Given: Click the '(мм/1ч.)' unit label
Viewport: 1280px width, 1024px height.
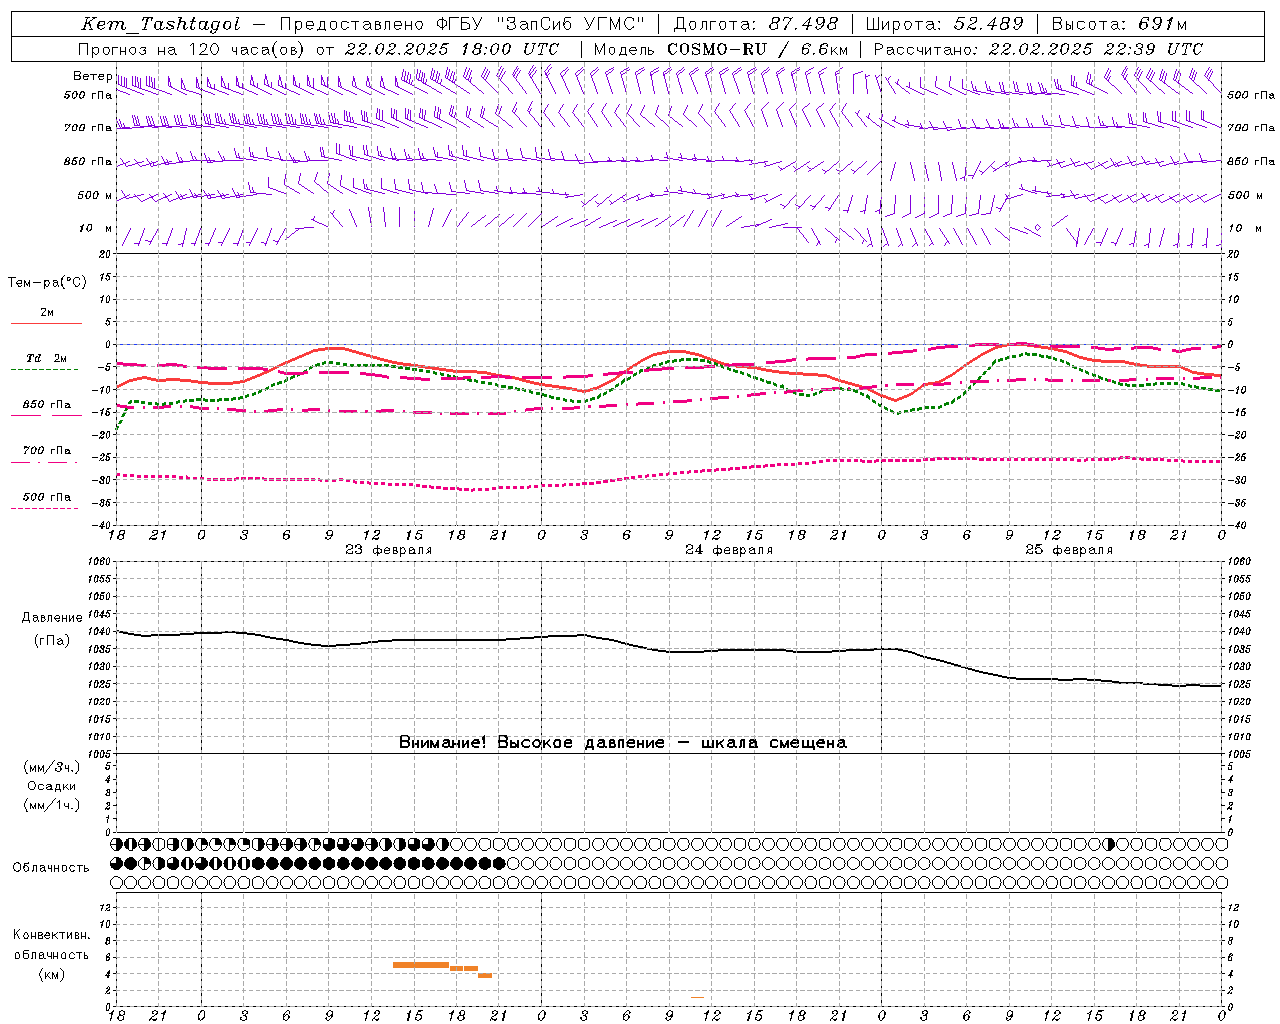Looking at the screenshot, I should click(x=52, y=805).
